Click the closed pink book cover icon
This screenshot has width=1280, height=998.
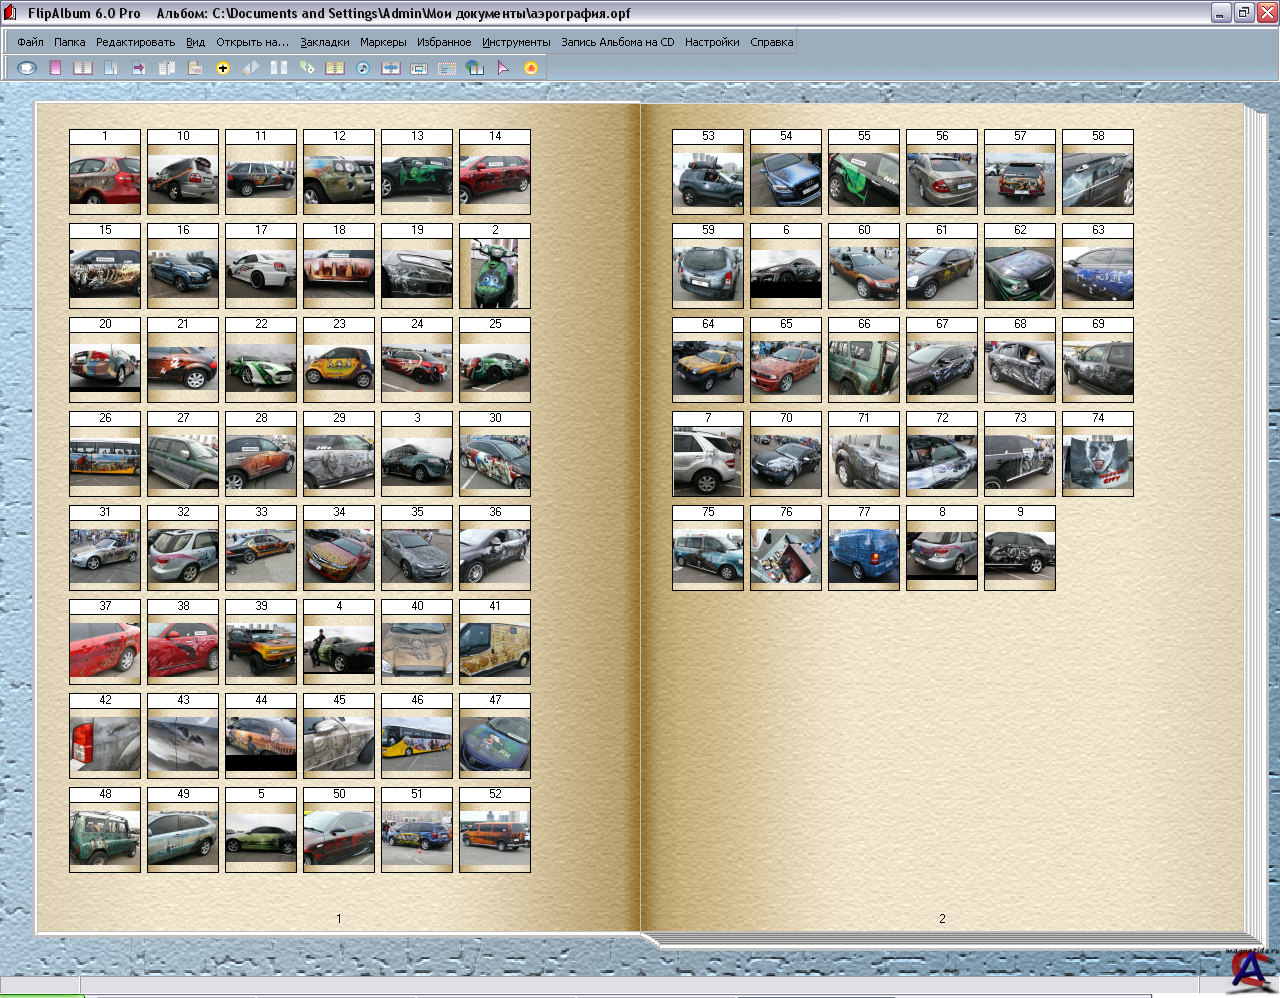point(55,68)
